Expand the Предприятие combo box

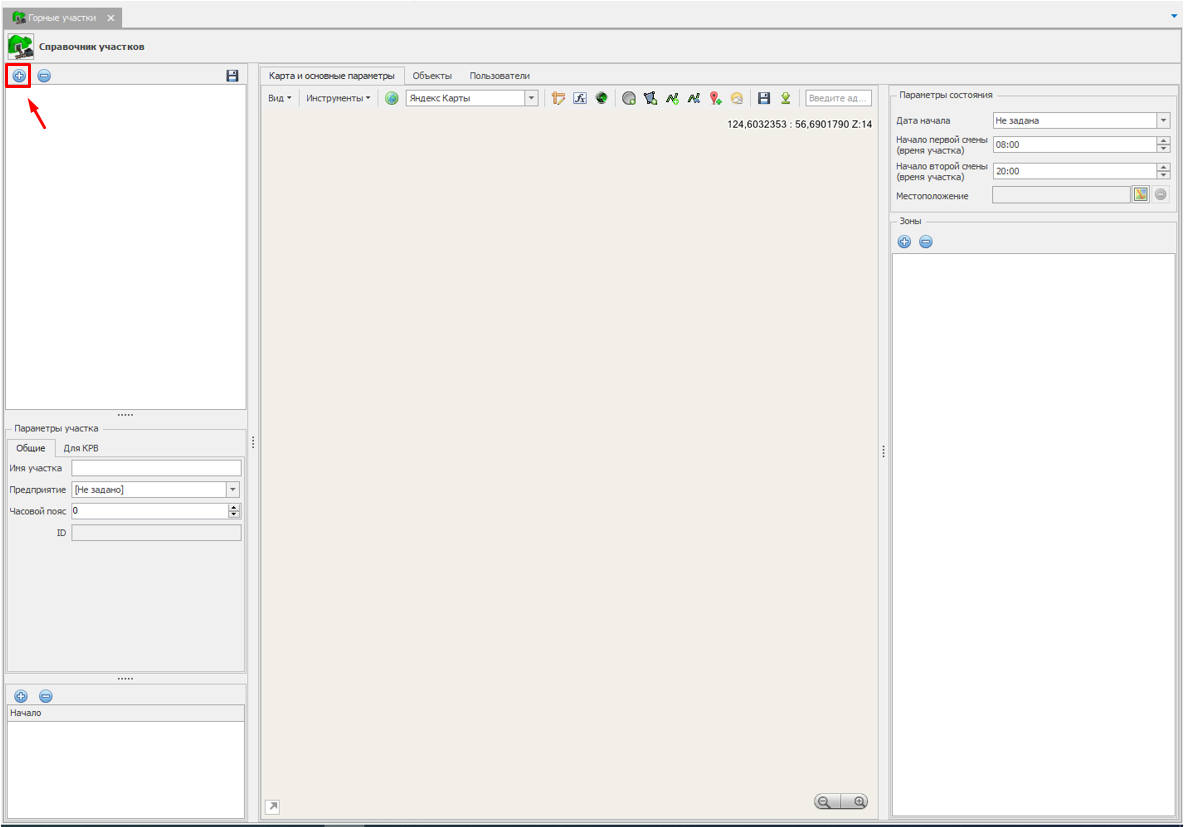point(233,490)
